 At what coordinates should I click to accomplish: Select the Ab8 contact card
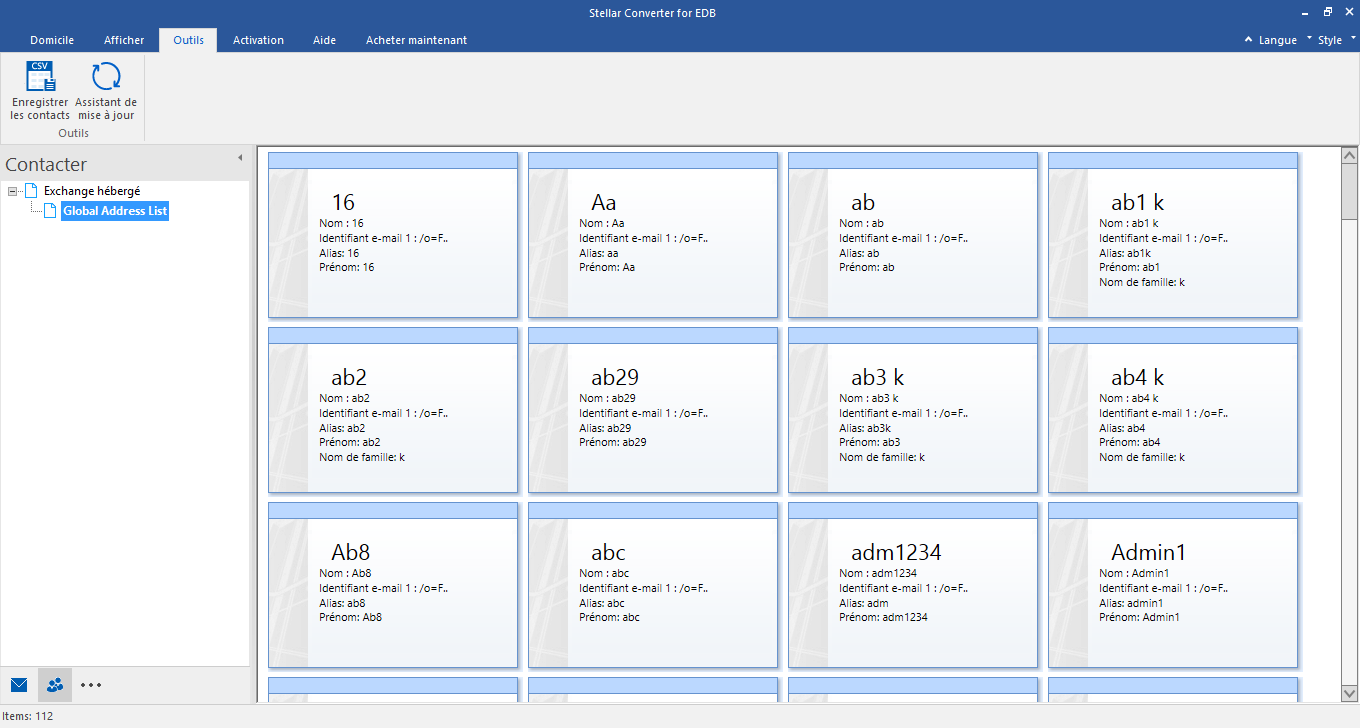pos(393,585)
